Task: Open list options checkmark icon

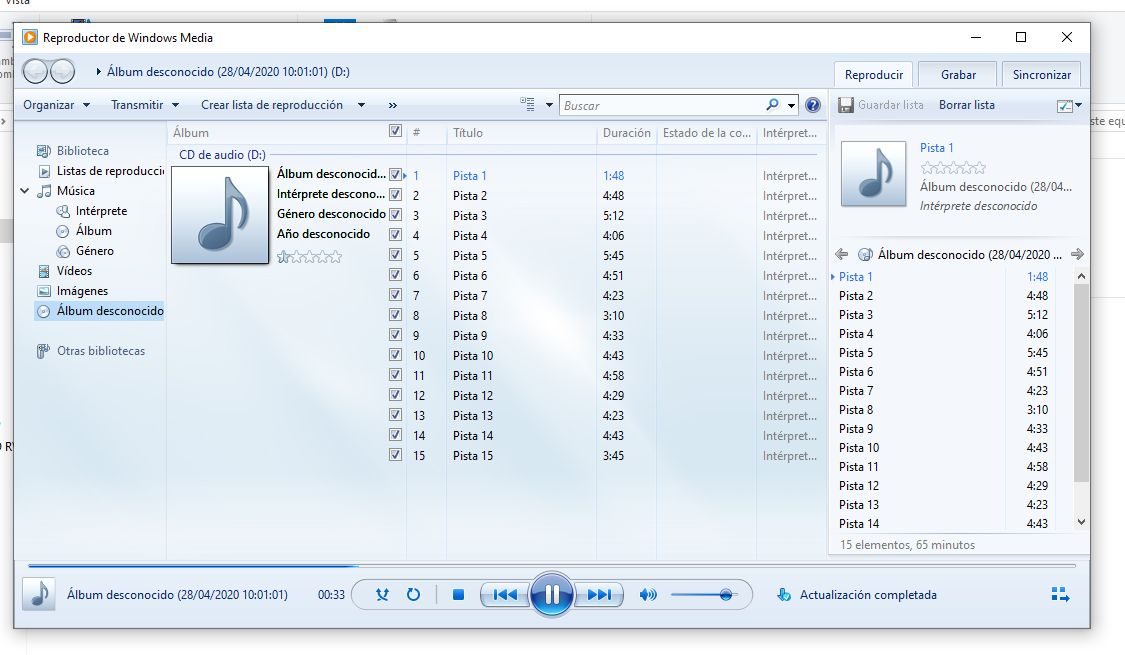Action: click(1065, 105)
